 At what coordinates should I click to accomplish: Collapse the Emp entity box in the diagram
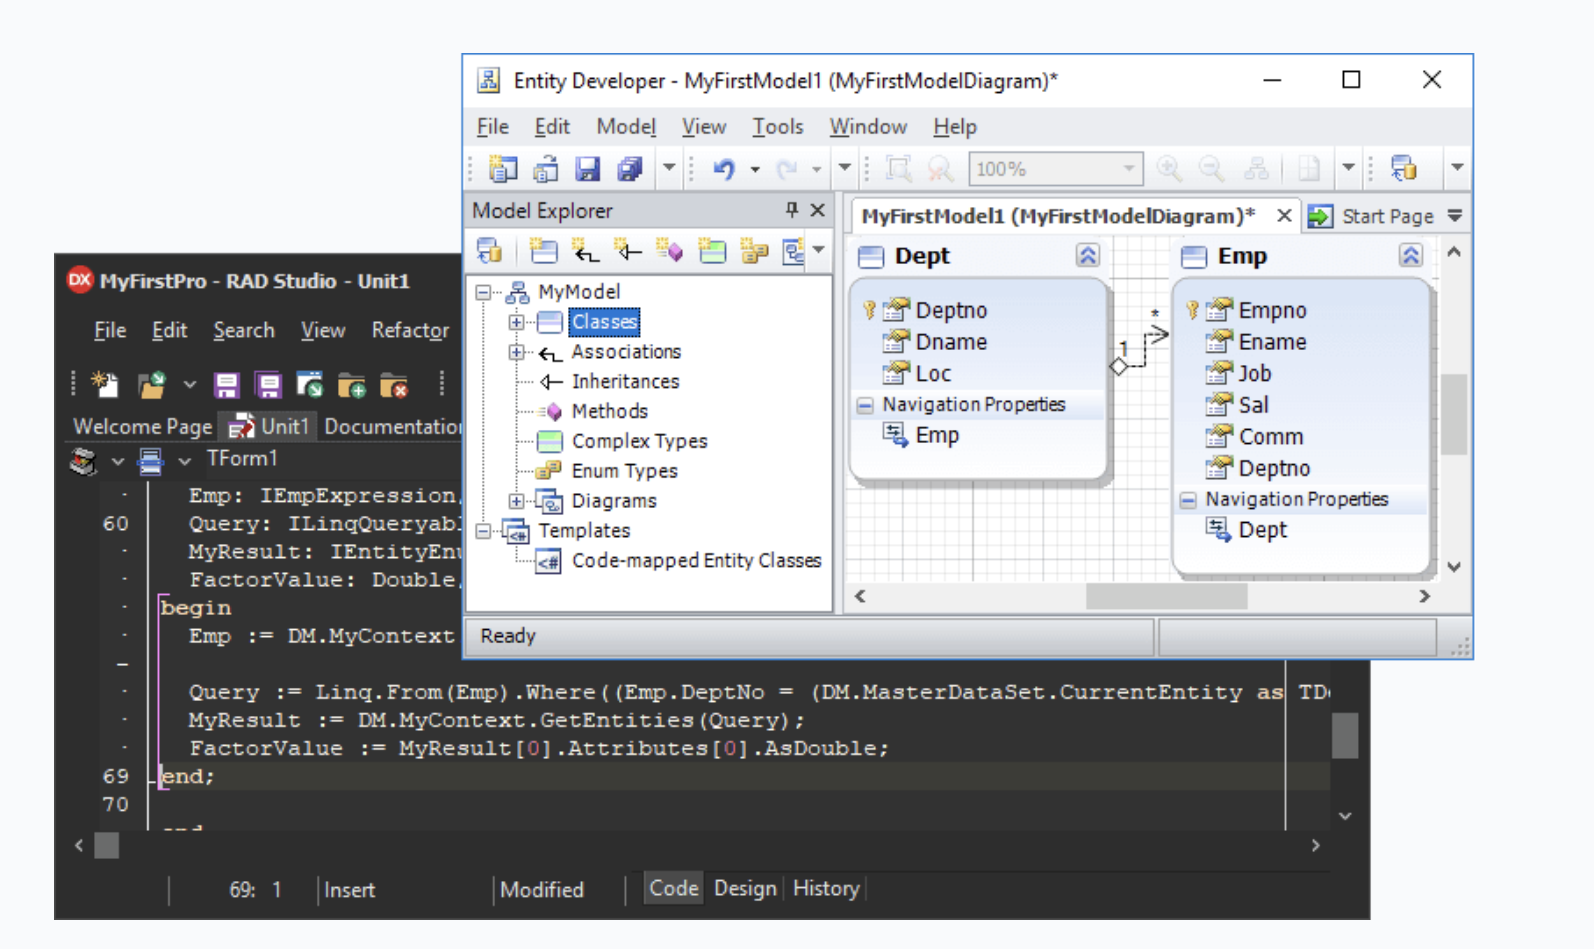tap(1411, 256)
